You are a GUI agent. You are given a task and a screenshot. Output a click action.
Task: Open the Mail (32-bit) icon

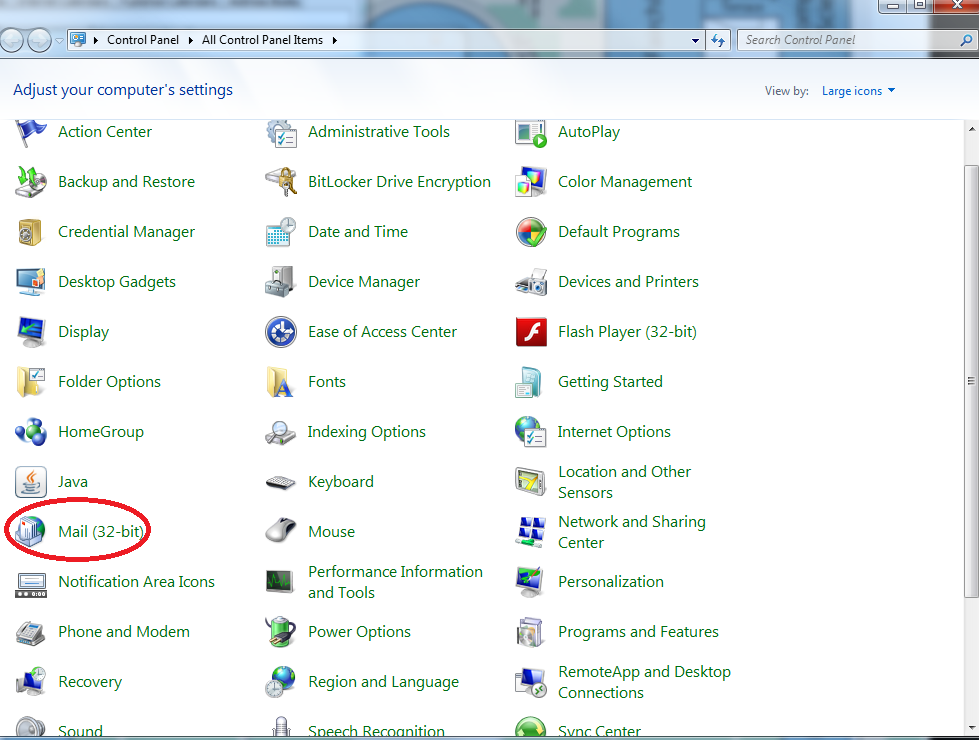coord(31,531)
